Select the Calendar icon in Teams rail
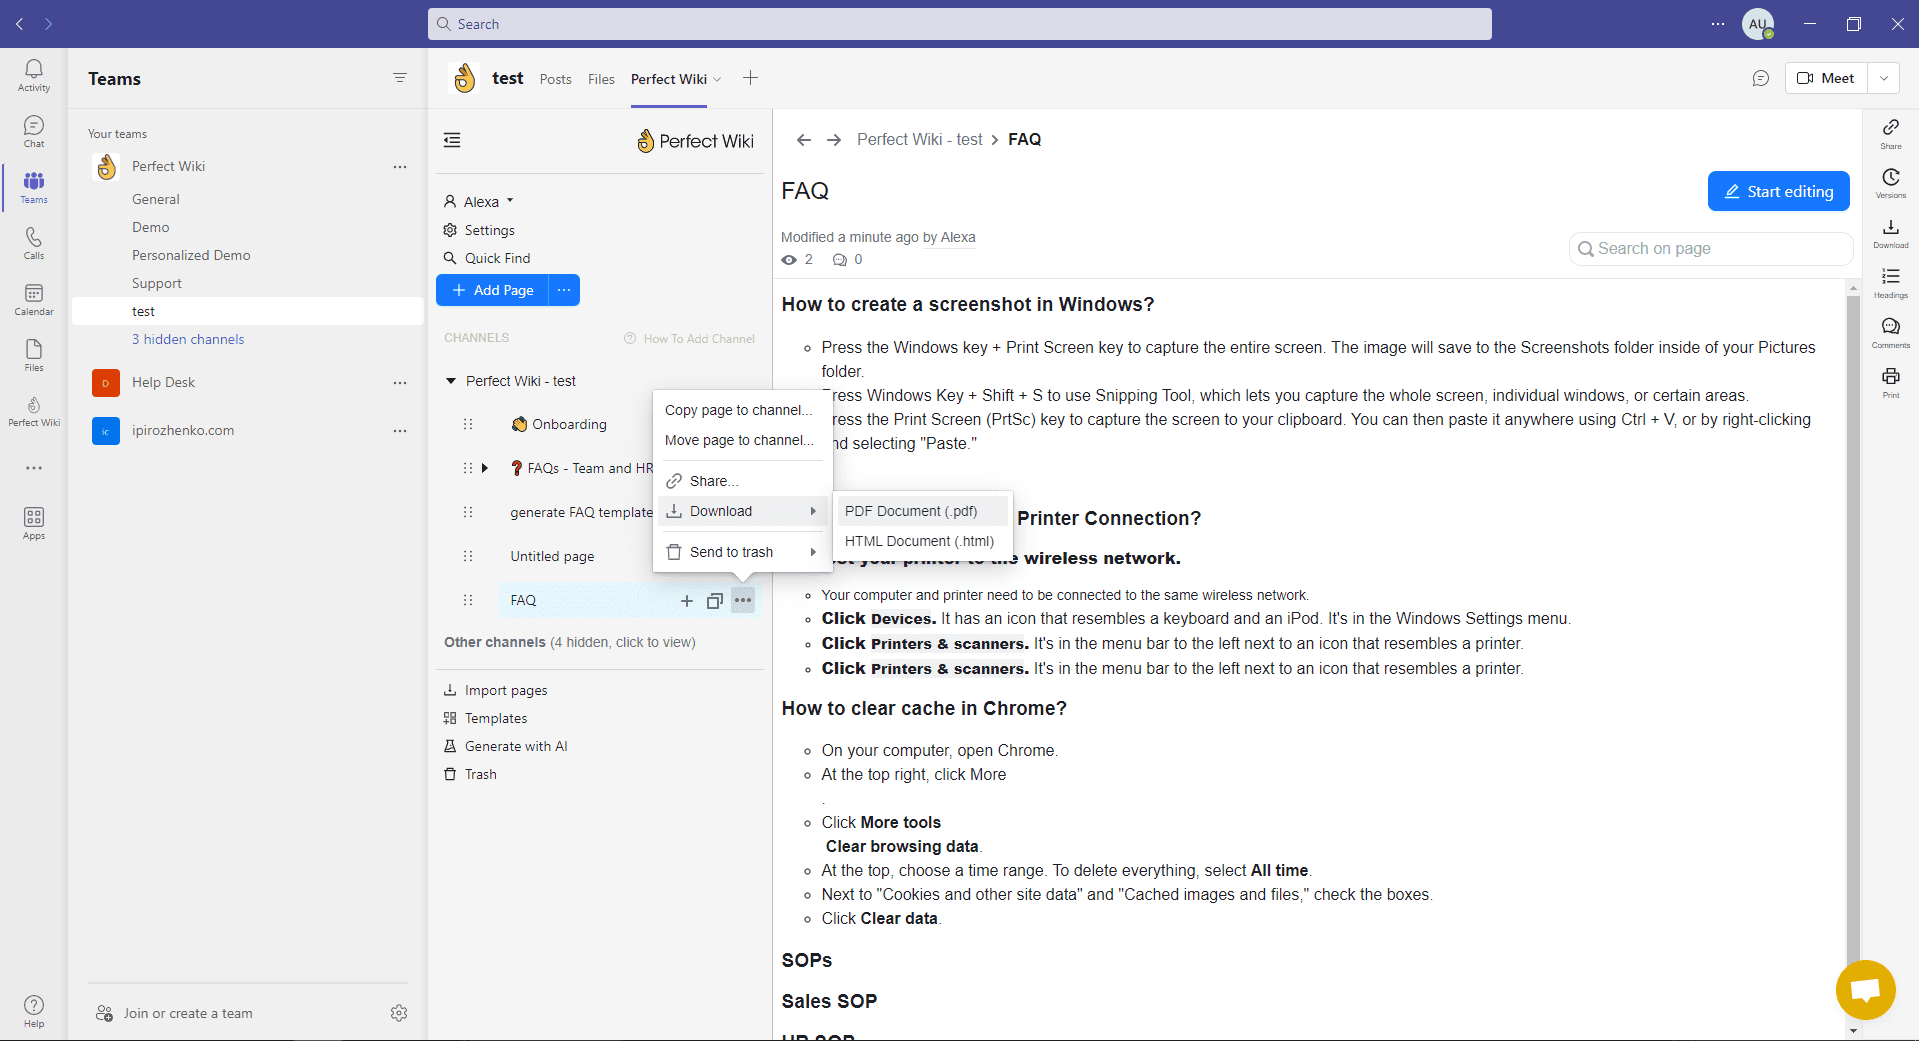 click(33, 297)
